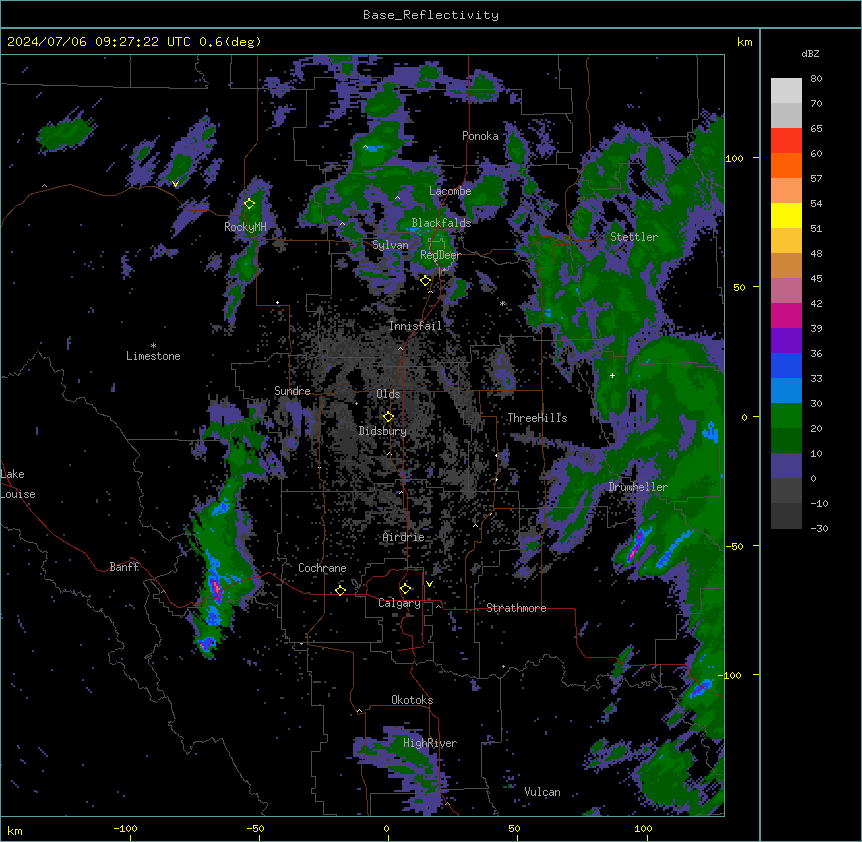This screenshot has width=862, height=842.
Task: Click the bright green 30 dBZ legend swatch
Action: pos(786,416)
